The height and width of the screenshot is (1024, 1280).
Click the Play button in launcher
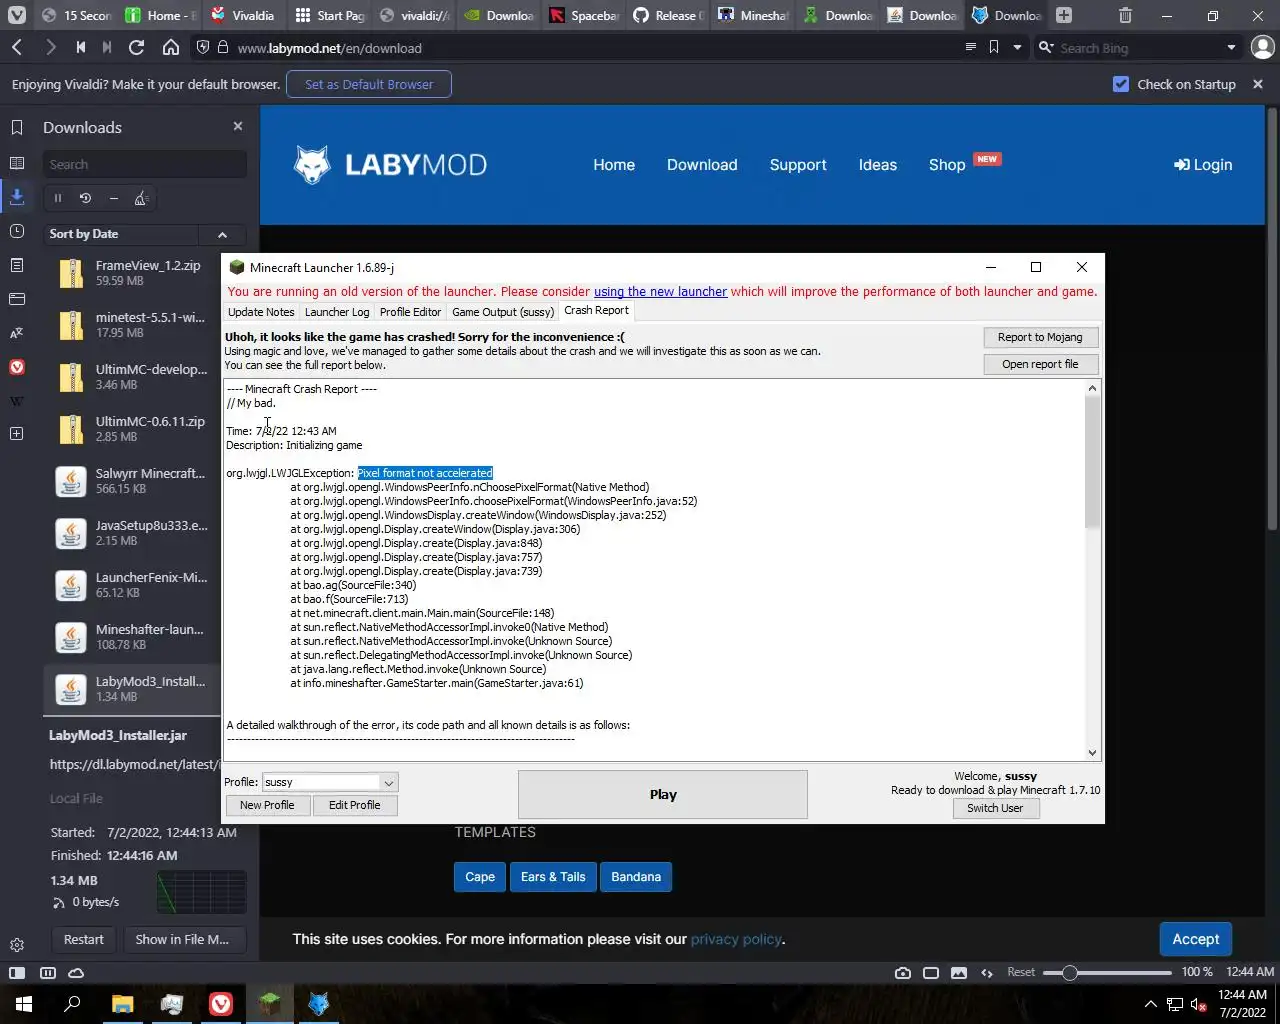(663, 795)
